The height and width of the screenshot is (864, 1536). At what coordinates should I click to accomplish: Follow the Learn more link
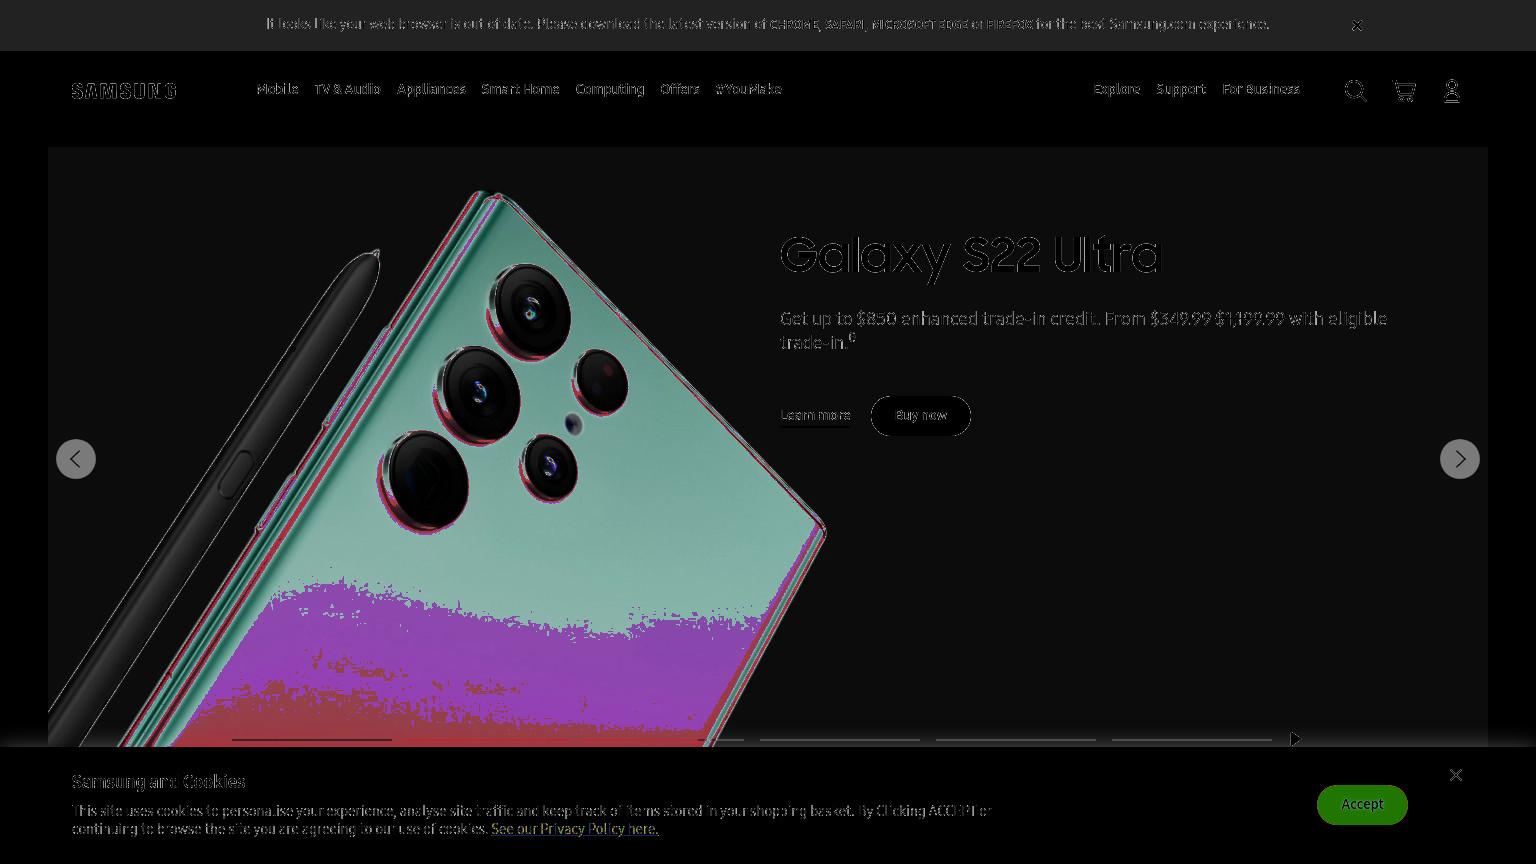tap(815, 416)
